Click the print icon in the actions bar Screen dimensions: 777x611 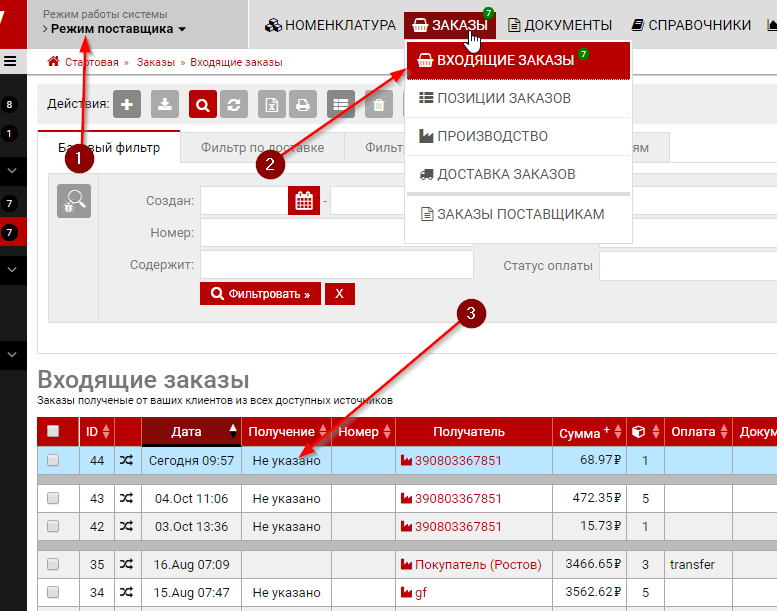coord(303,104)
